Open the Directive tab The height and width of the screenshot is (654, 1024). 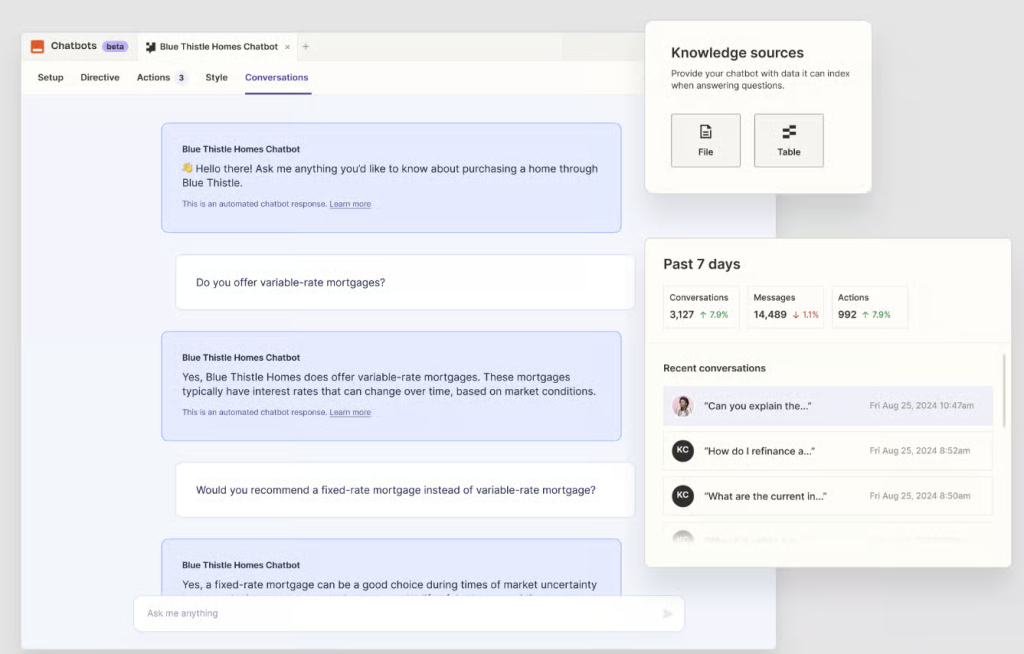point(100,77)
